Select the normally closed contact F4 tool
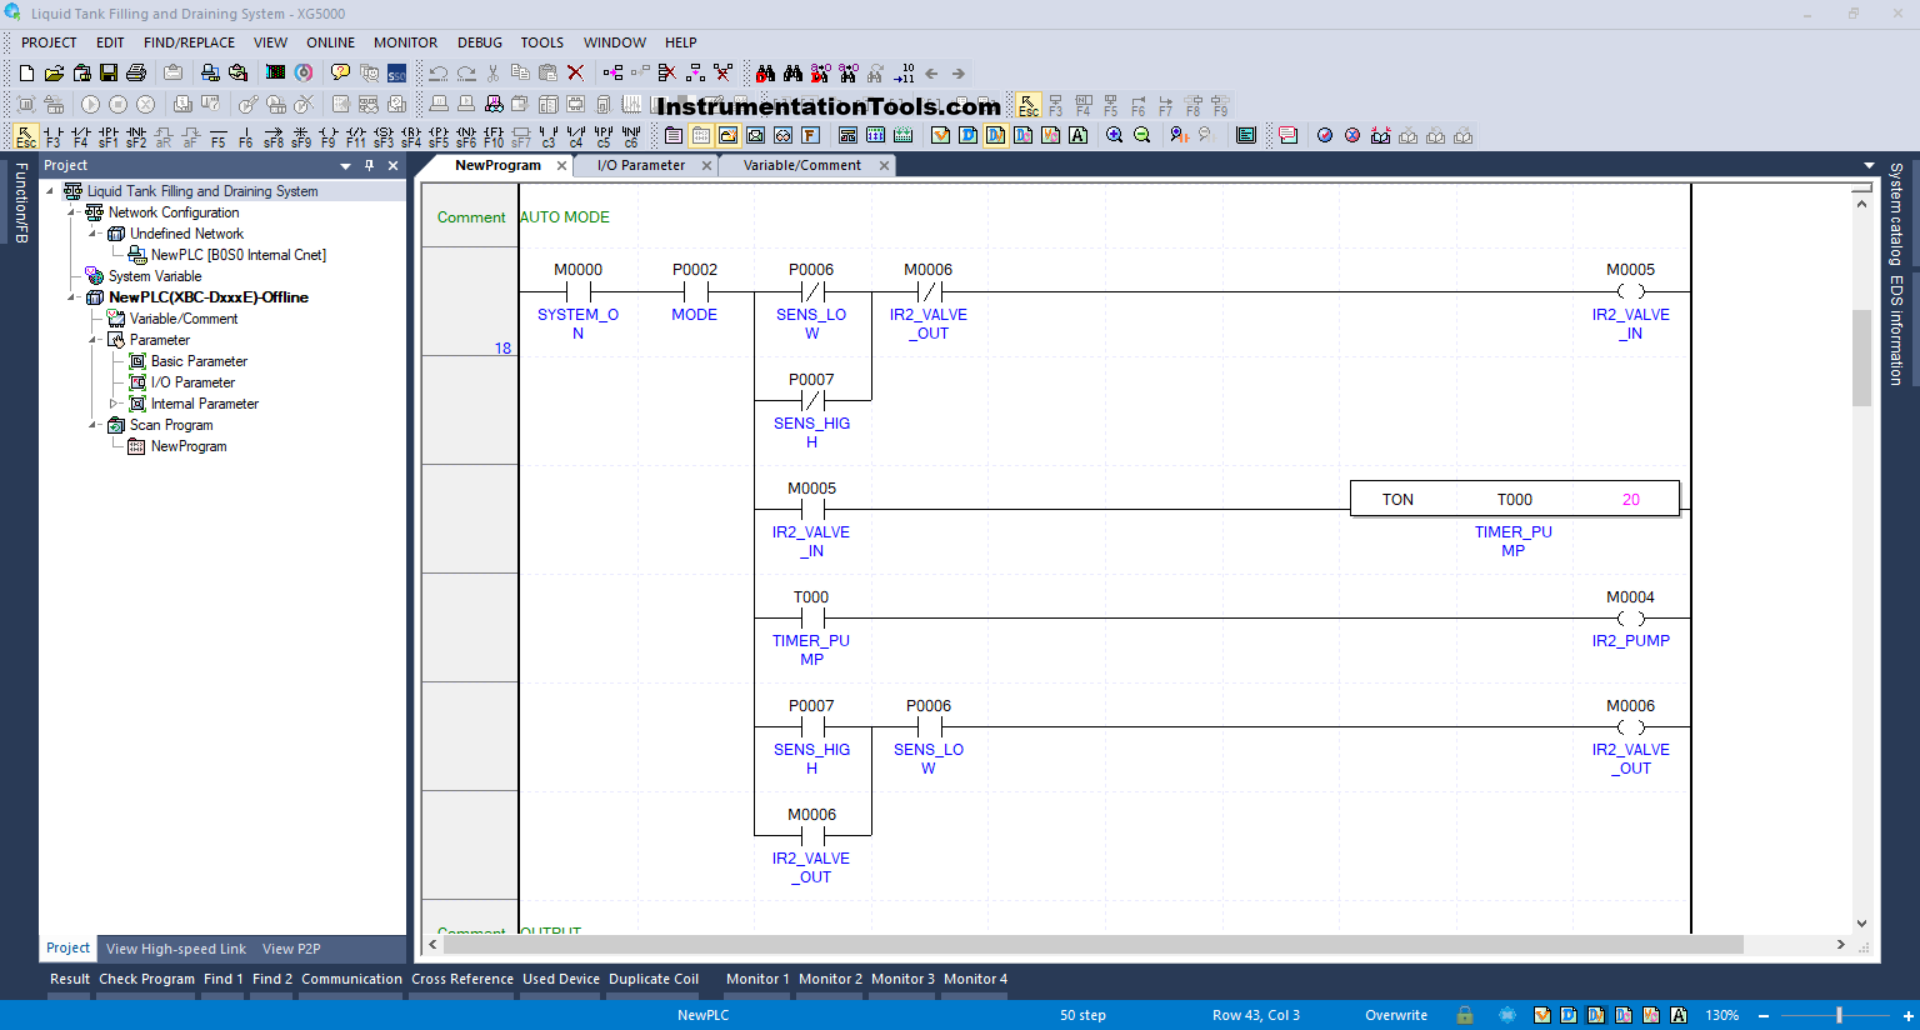Image resolution: width=1920 pixels, height=1030 pixels. coord(81,136)
